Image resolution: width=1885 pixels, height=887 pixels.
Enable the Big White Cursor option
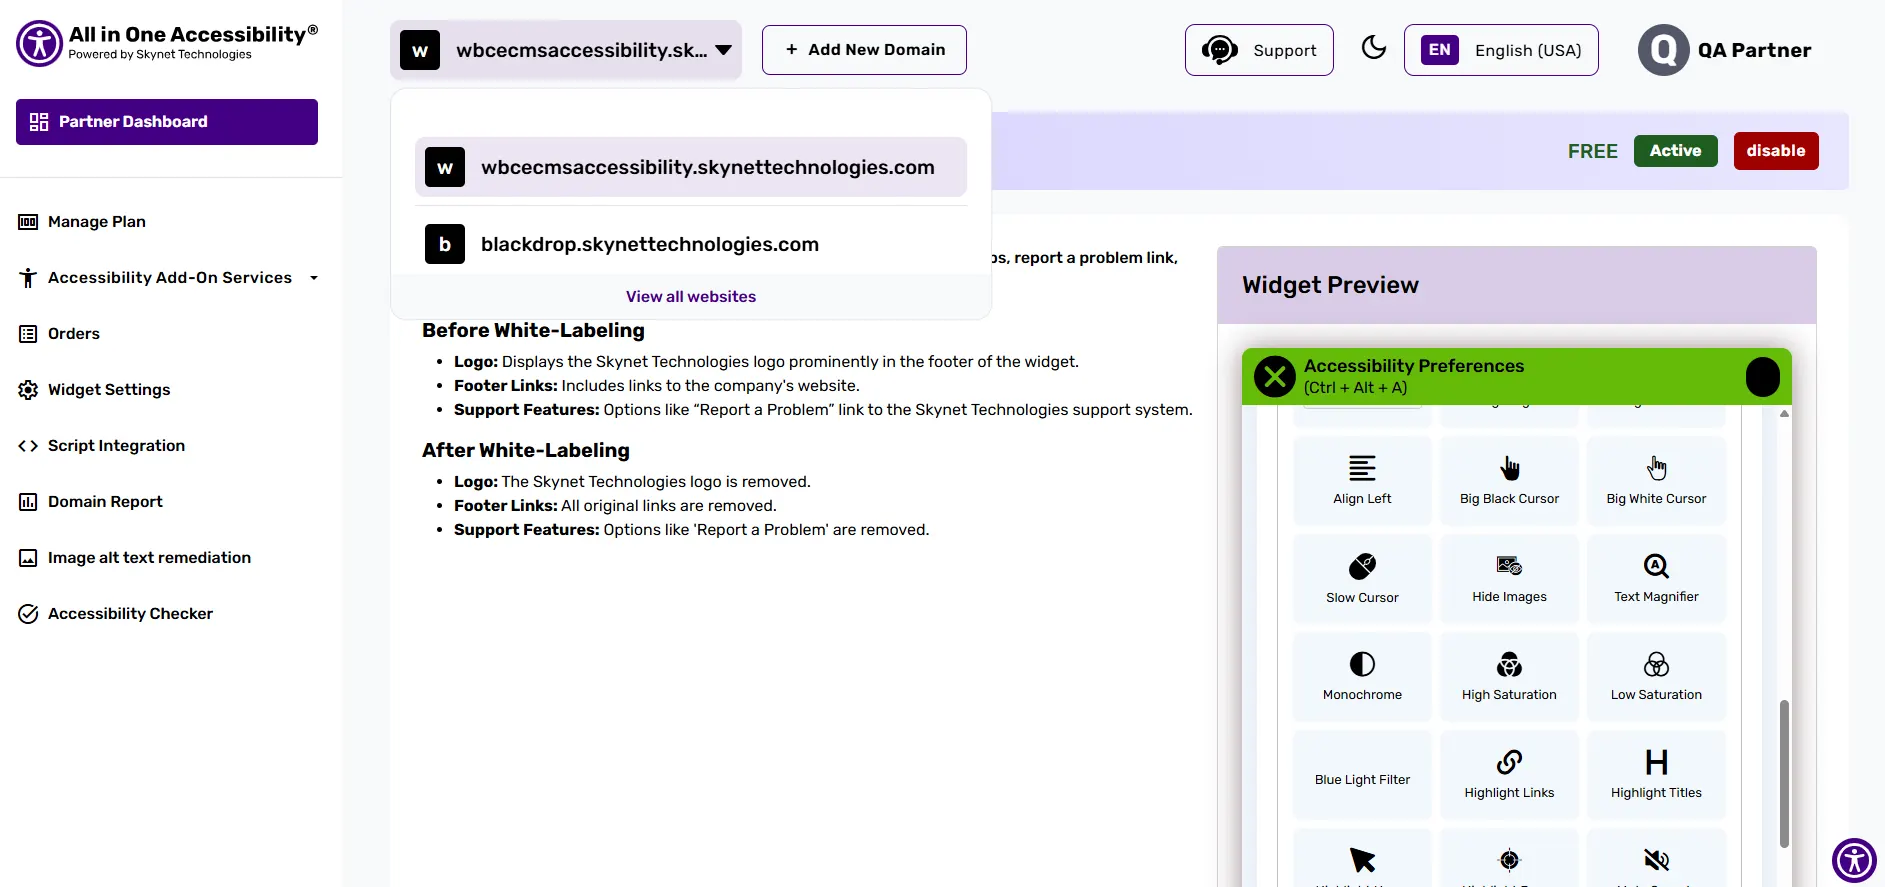point(1656,481)
